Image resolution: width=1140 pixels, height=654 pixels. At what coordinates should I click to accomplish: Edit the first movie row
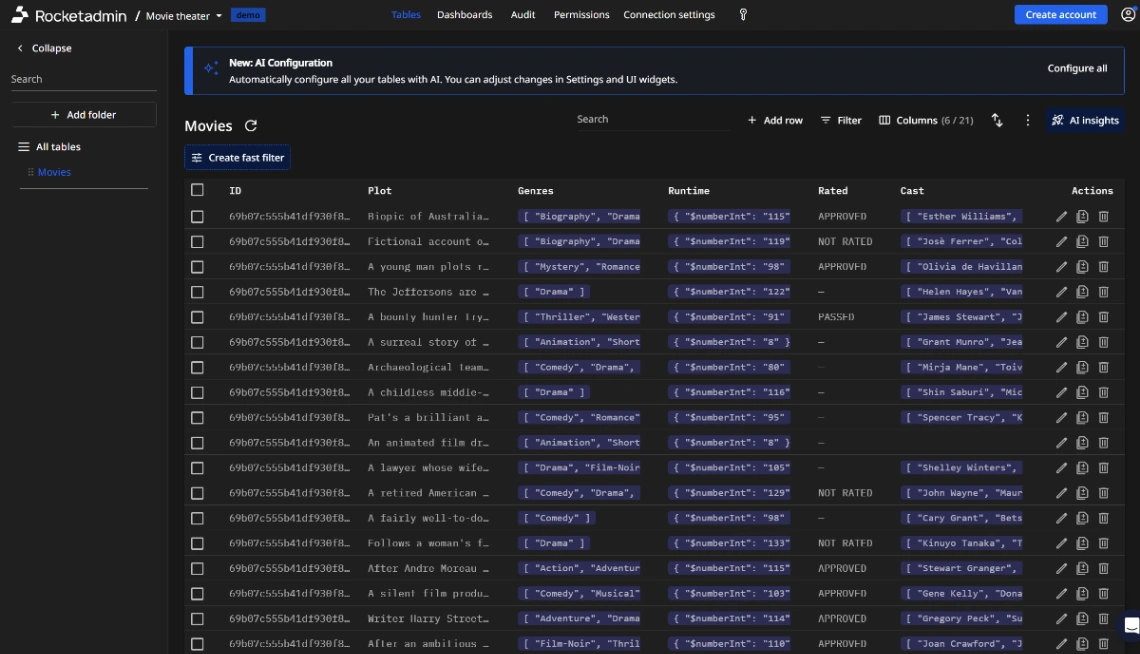pos(1061,216)
